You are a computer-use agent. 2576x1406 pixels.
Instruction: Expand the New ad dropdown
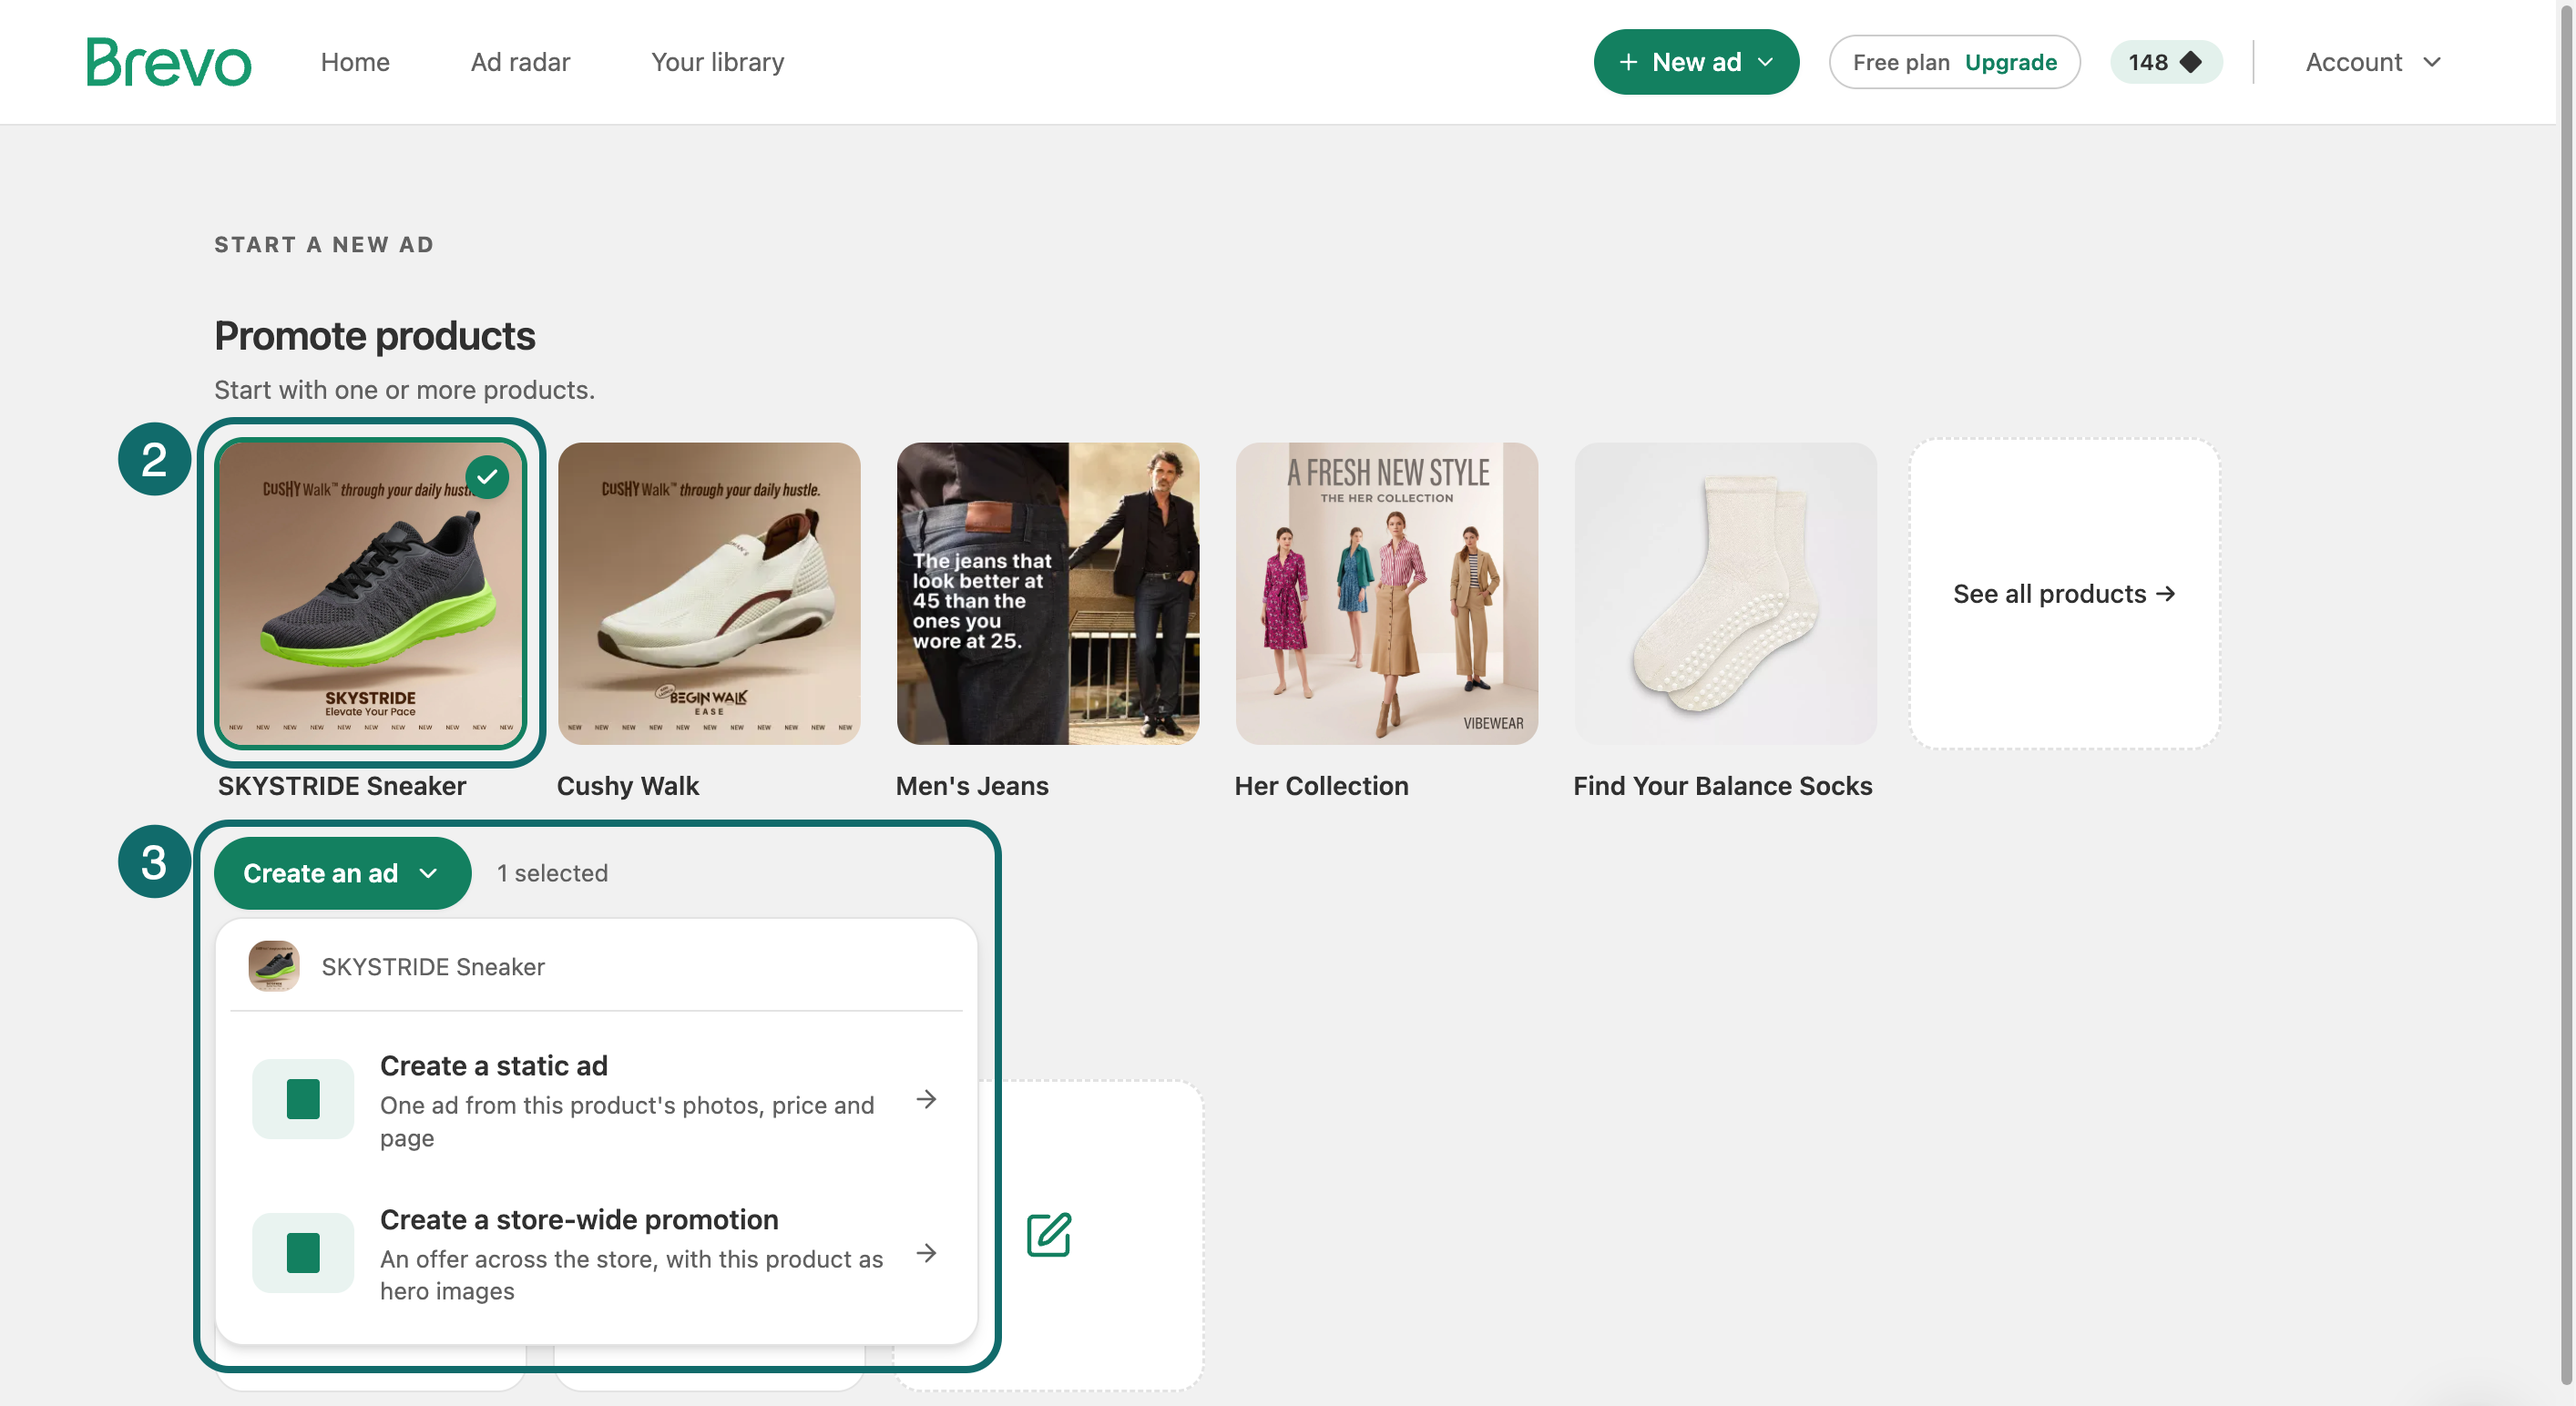(1696, 62)
